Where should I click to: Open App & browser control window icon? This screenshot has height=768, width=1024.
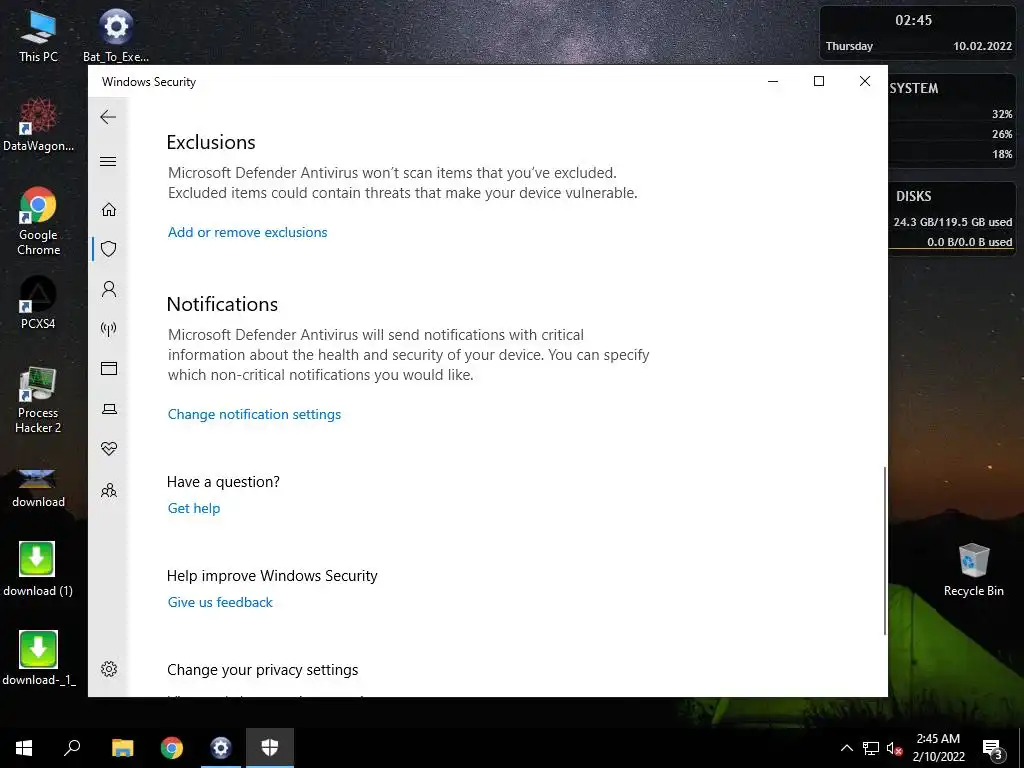click(109, 369)
